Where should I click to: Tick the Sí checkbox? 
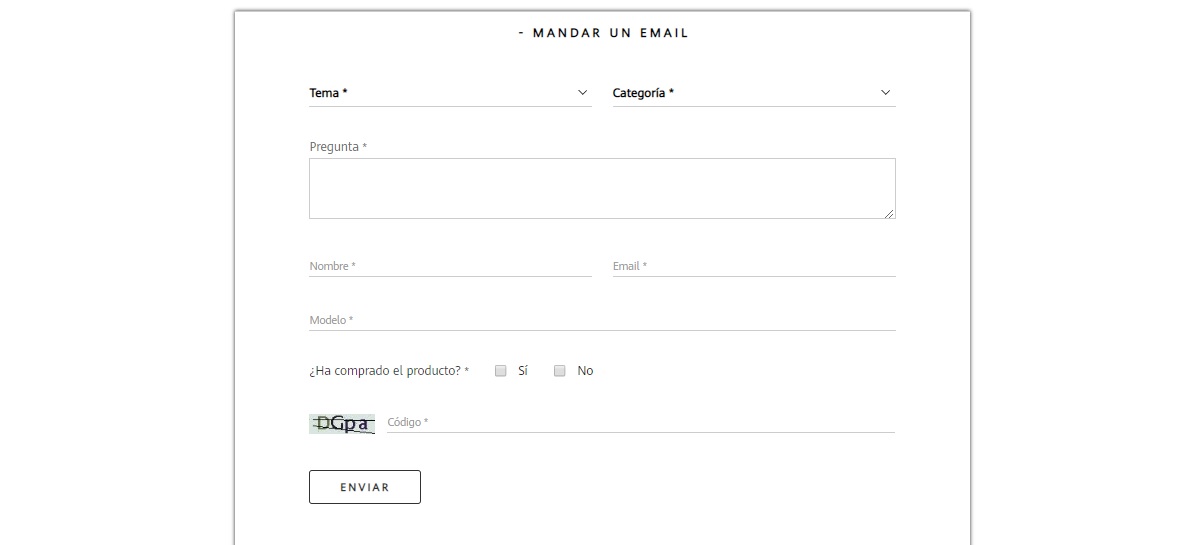point(501,371)
